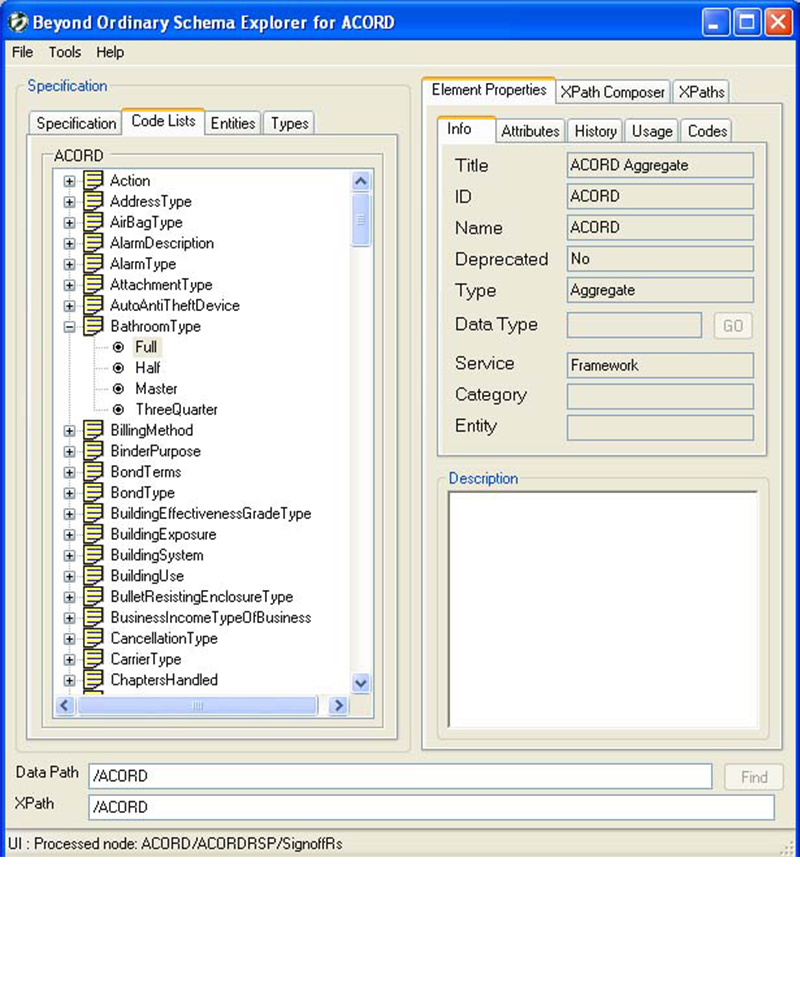Click the GO button beside Data Type
The width and height of the screenshot is (800, 1000).
pyautogui.click(x=732, y=326)
